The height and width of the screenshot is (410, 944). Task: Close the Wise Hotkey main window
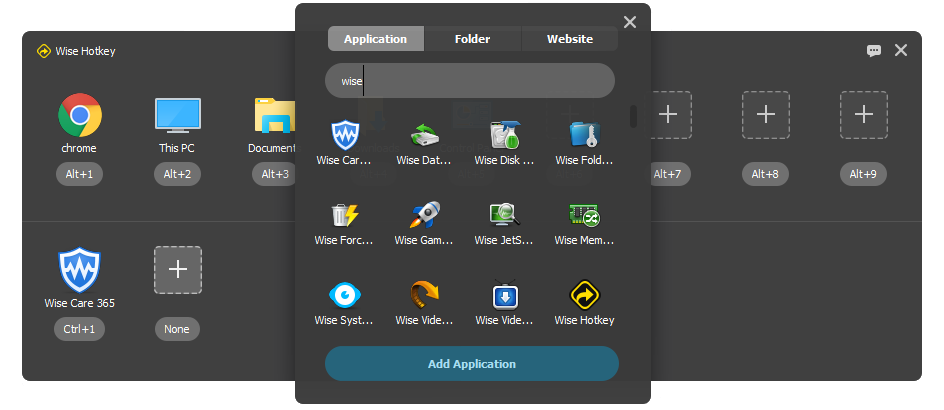click(901, 51)
